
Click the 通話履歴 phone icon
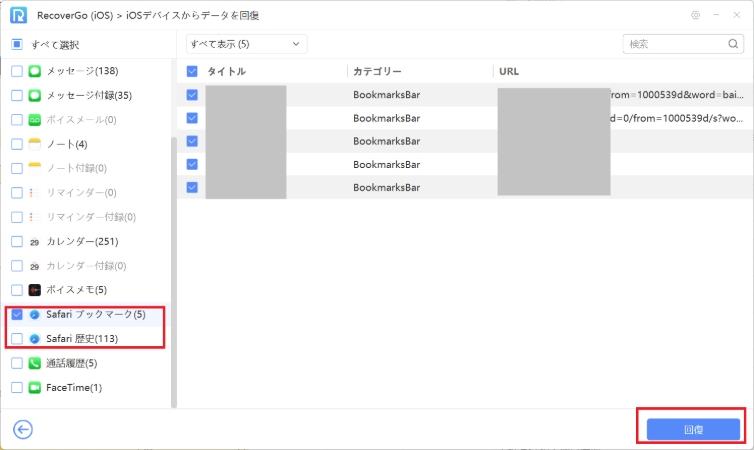click(x=35, y=363)
